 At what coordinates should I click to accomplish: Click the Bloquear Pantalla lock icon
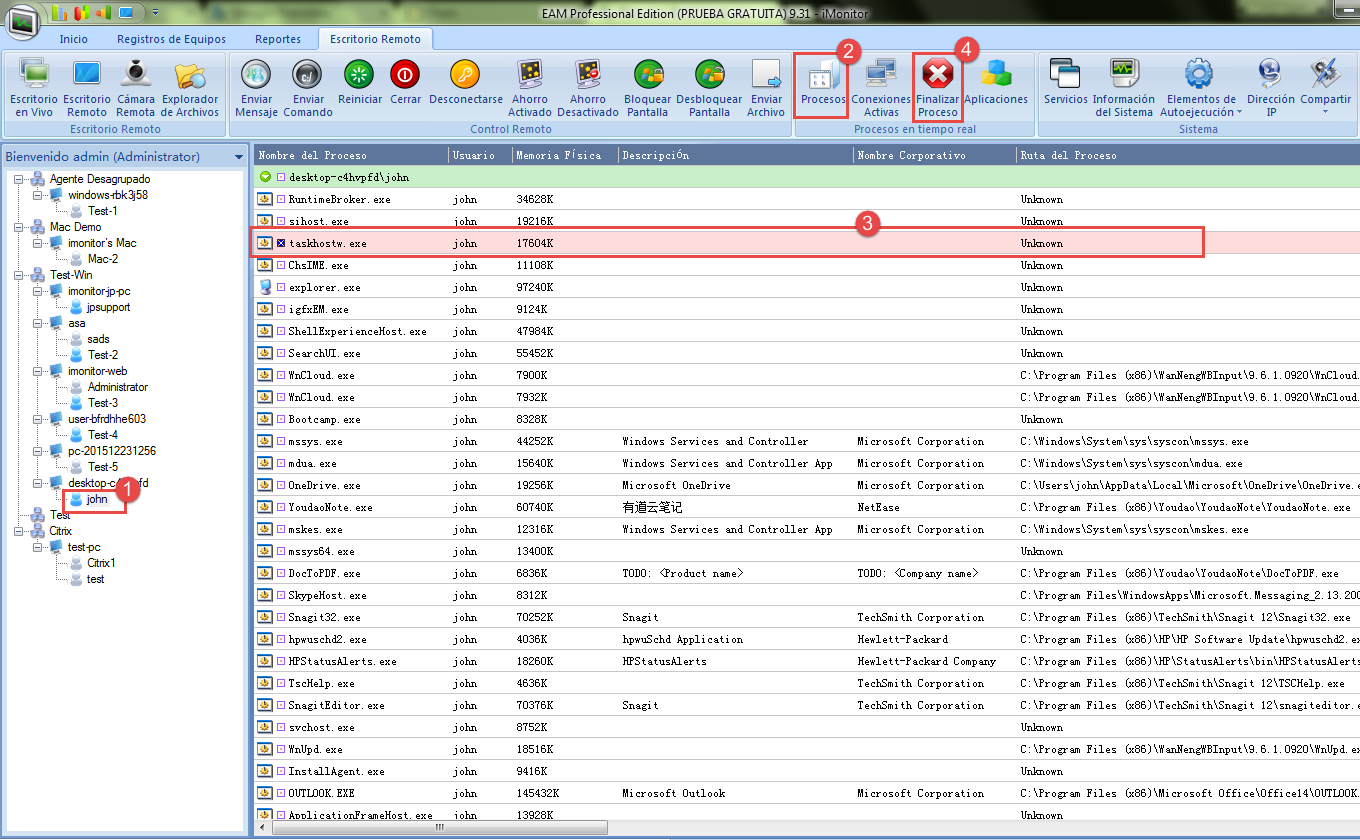click(648, 88)
